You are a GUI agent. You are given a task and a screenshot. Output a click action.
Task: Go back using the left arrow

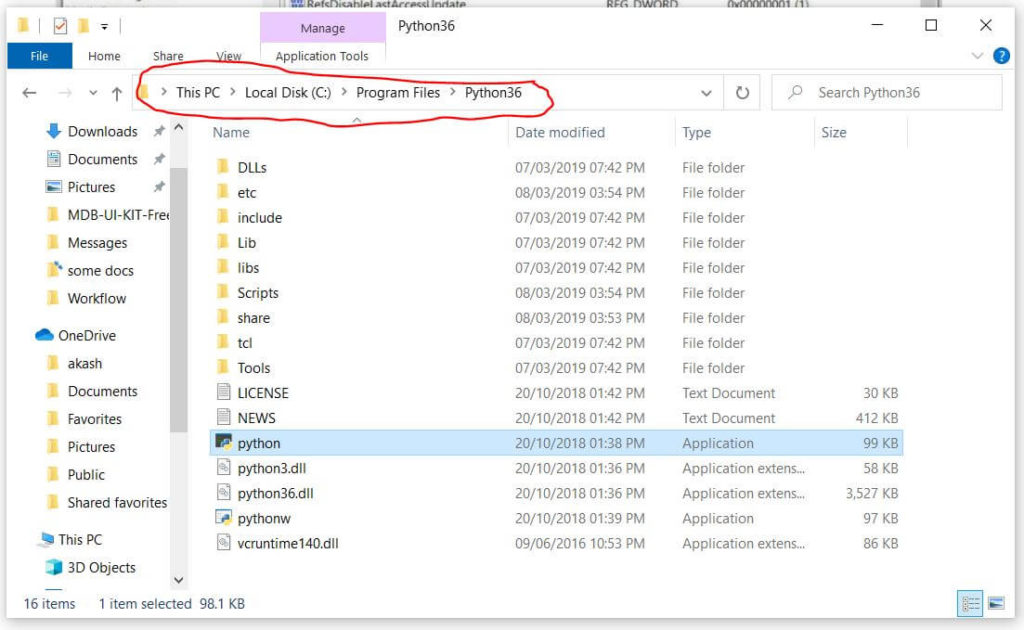[x=29, y=93]
